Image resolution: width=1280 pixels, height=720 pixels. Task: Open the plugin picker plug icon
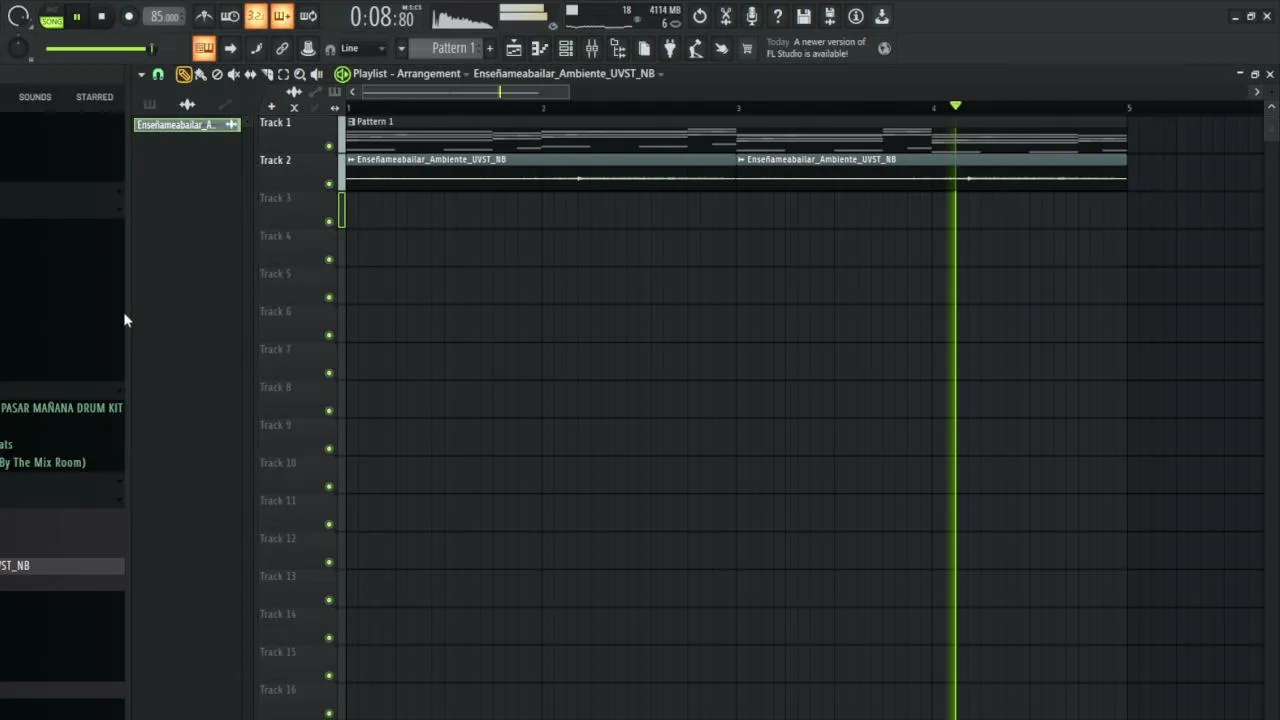coord(670,48)
